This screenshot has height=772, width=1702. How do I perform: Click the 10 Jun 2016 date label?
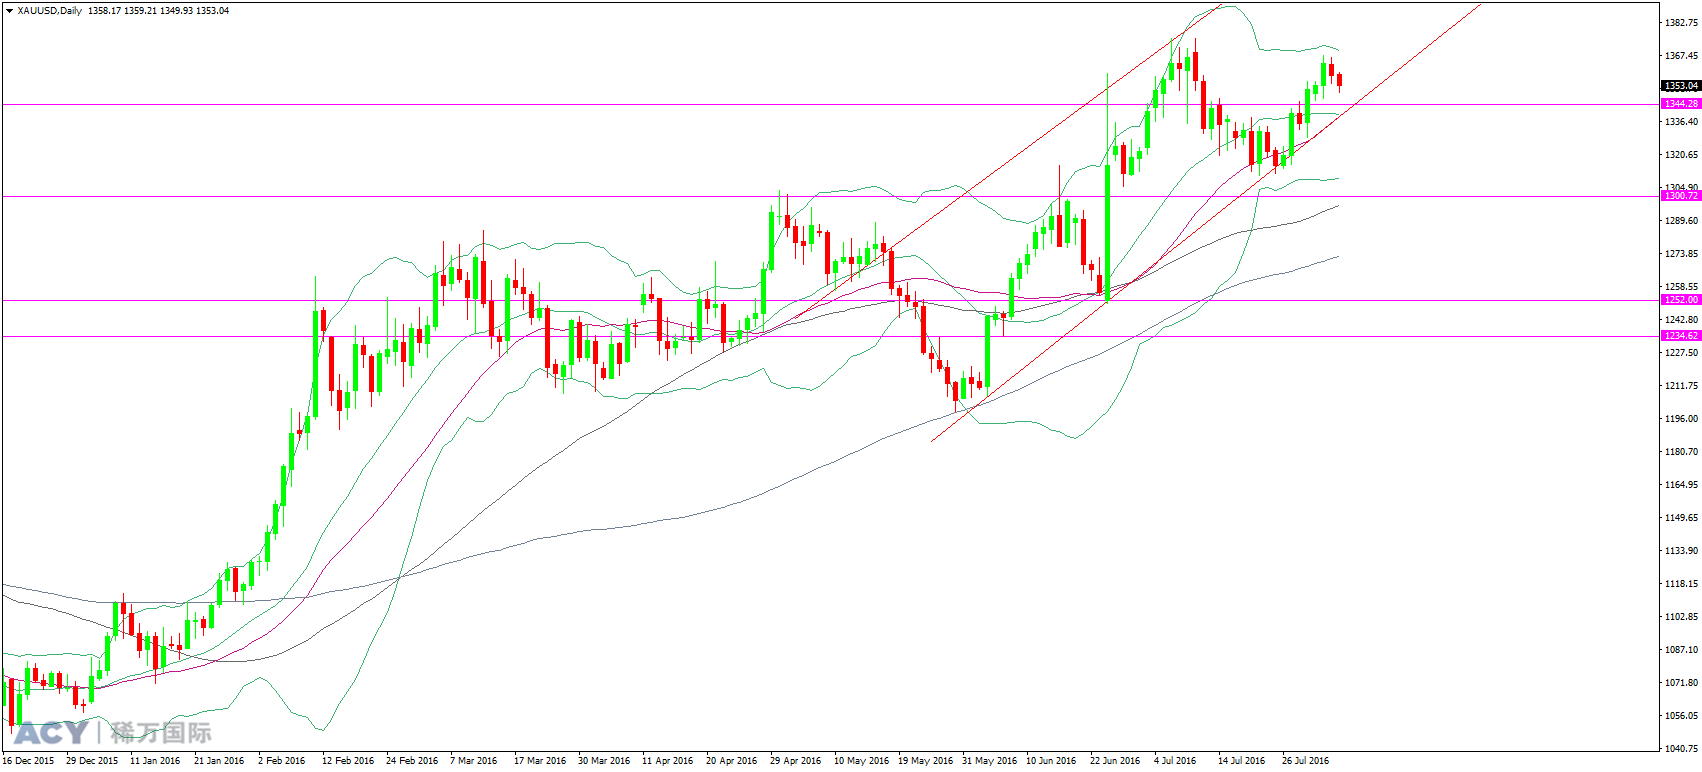pos(1052,761)
